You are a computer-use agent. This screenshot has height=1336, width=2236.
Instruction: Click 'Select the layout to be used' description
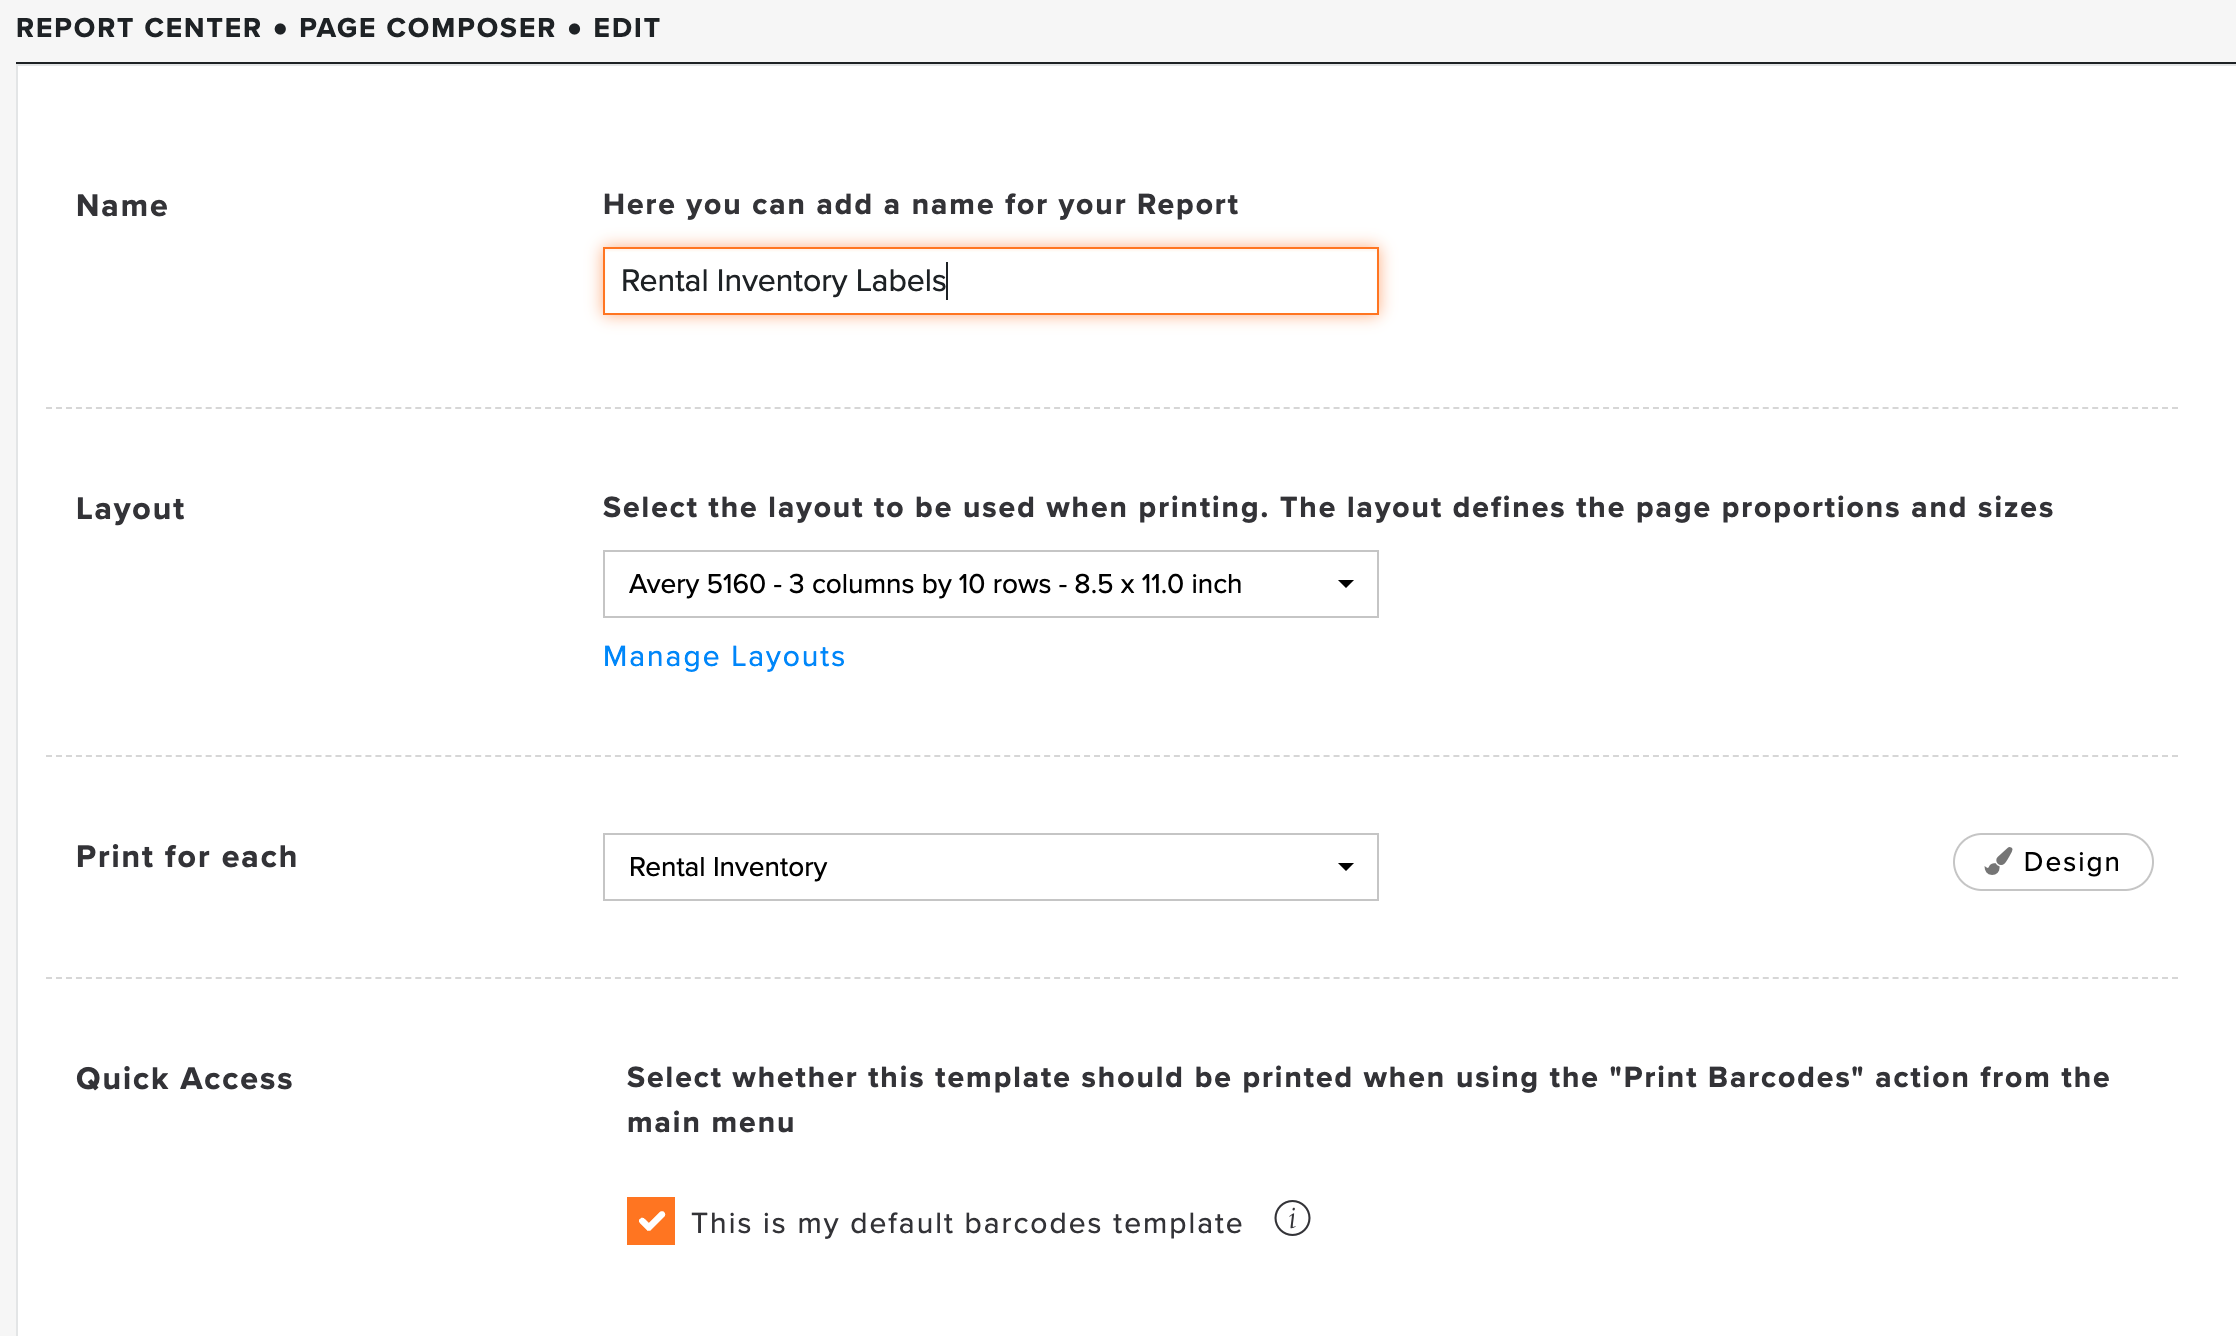[1328, 508]
